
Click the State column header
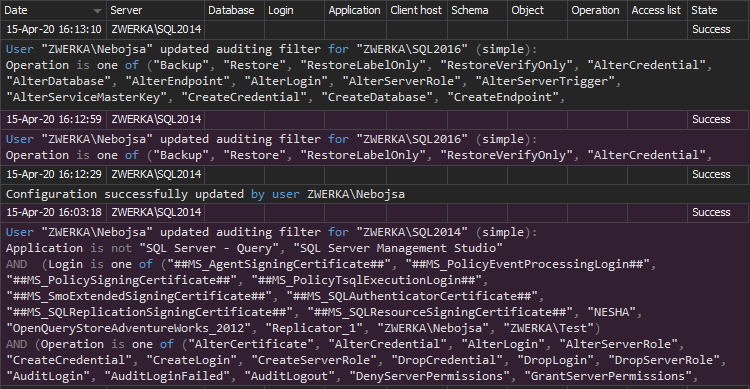click(x=718, y=10)
